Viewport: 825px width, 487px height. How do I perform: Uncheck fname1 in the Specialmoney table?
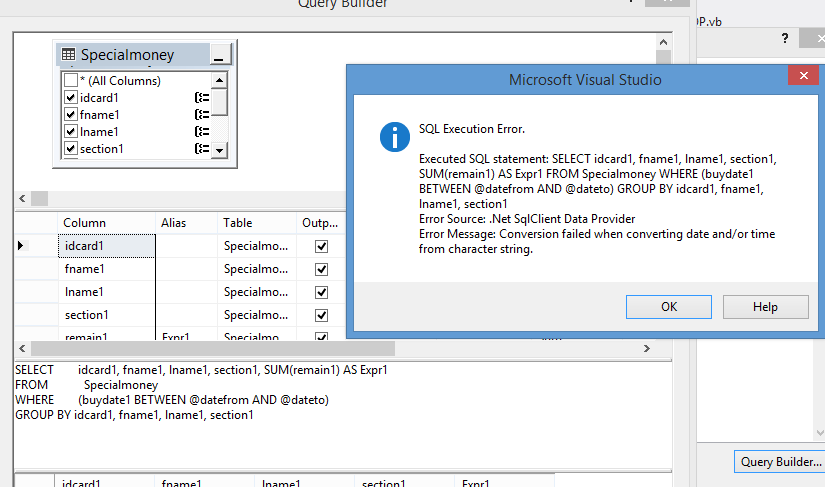tap(71, 115)
